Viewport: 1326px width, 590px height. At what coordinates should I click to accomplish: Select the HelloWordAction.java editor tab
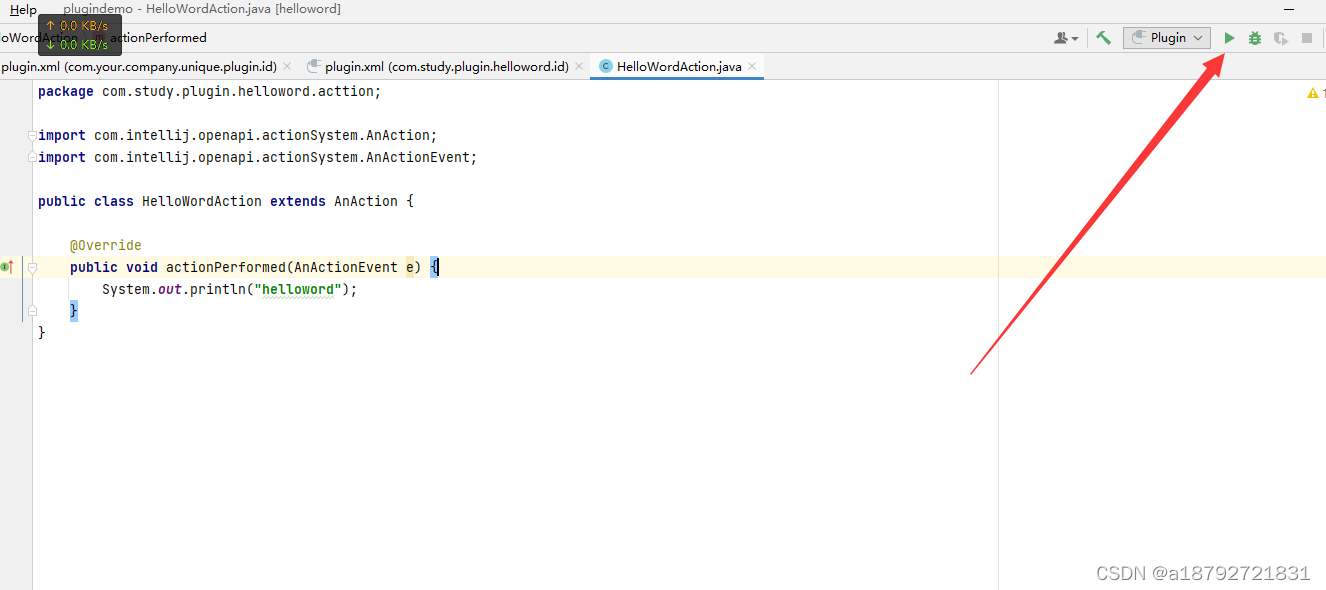pyautogui.click(x=678, y=66)
